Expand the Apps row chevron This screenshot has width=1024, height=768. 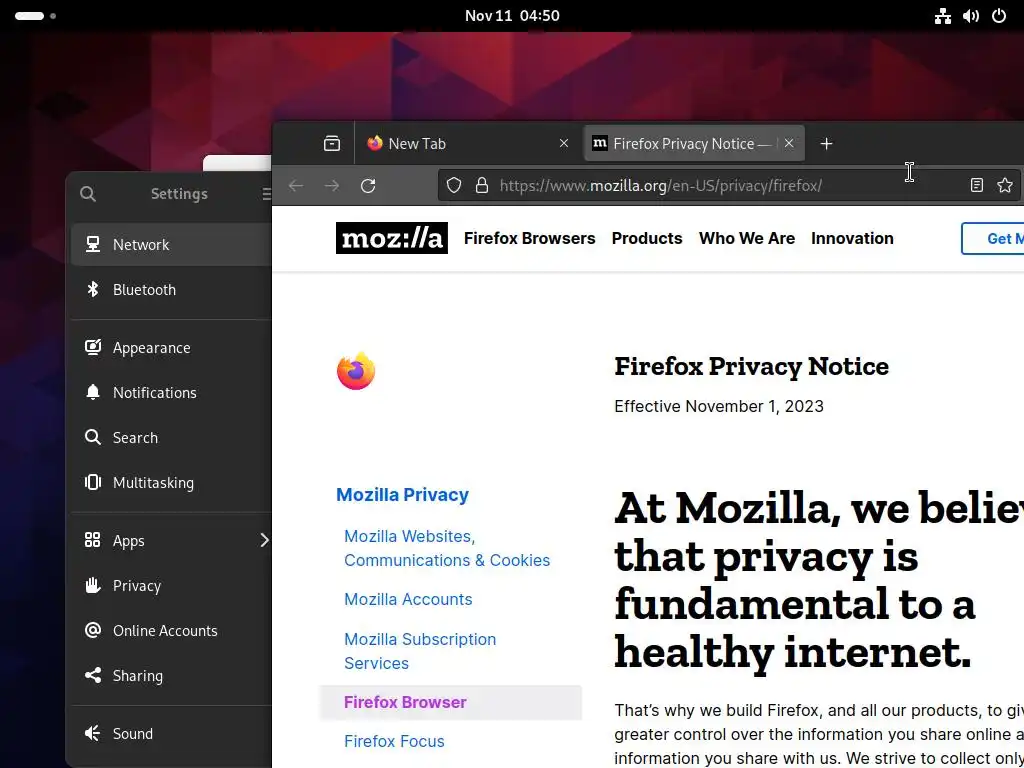(x=264, y=541)
